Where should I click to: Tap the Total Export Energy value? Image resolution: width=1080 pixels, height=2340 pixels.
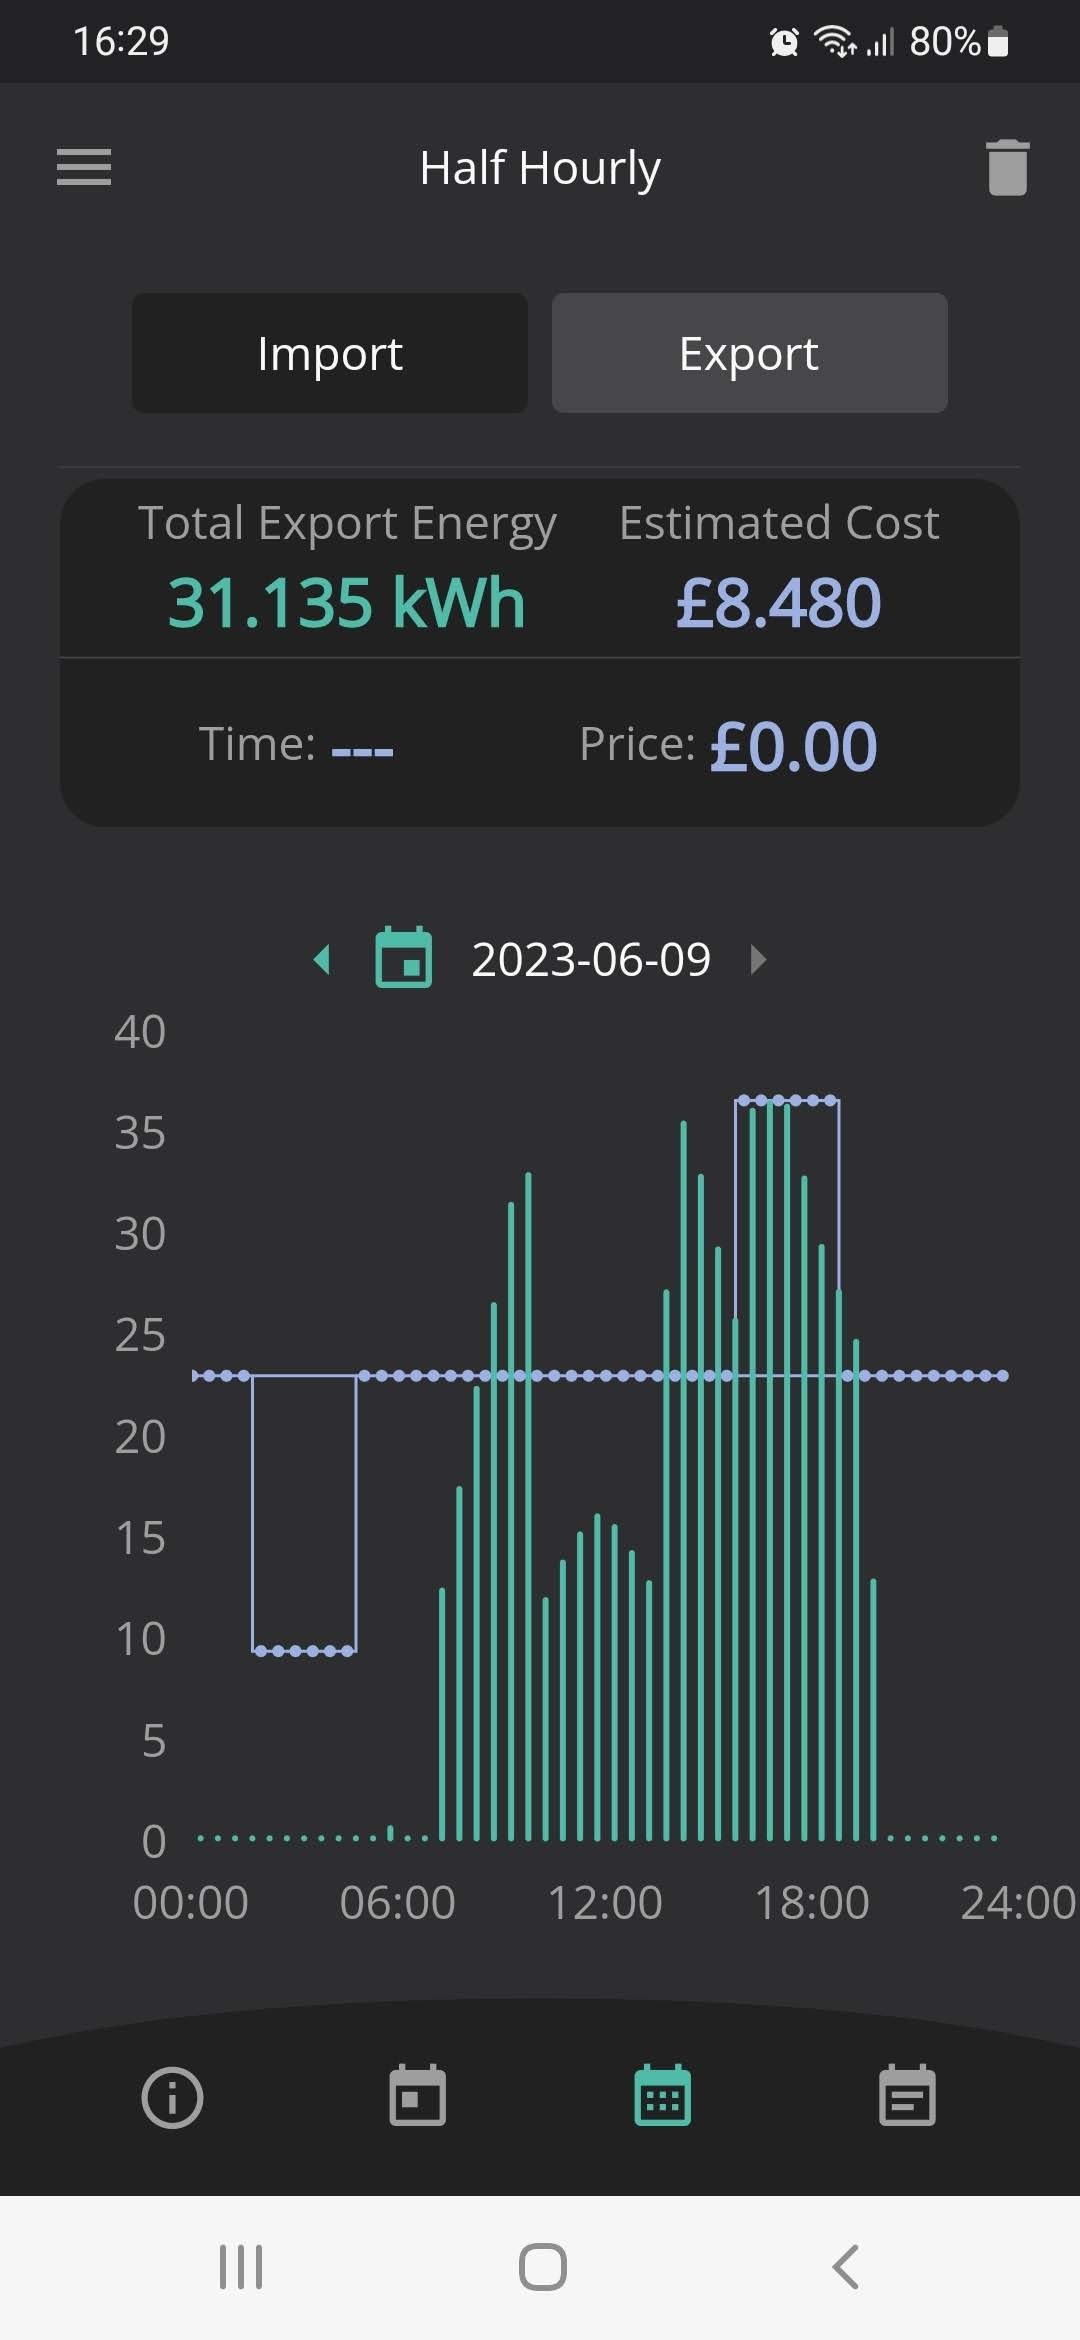tap(346, 603)
